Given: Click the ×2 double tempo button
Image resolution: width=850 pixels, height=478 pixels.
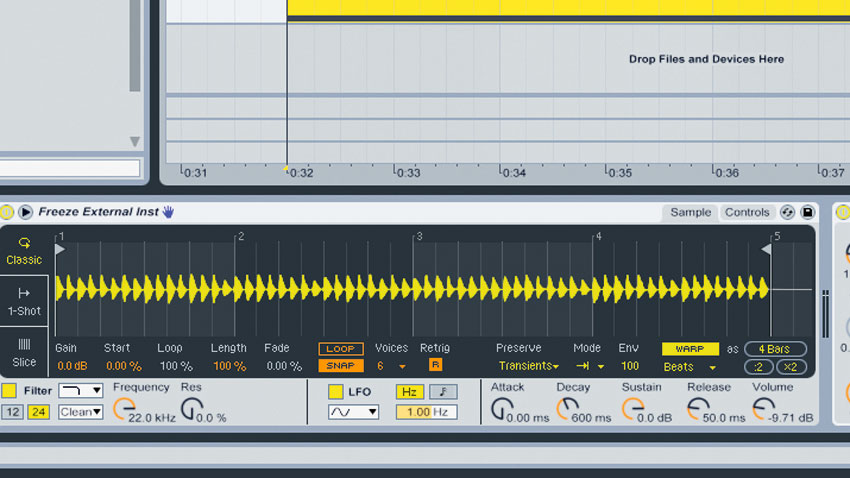Looking at the screenshot, I should [x=791, y=367].
